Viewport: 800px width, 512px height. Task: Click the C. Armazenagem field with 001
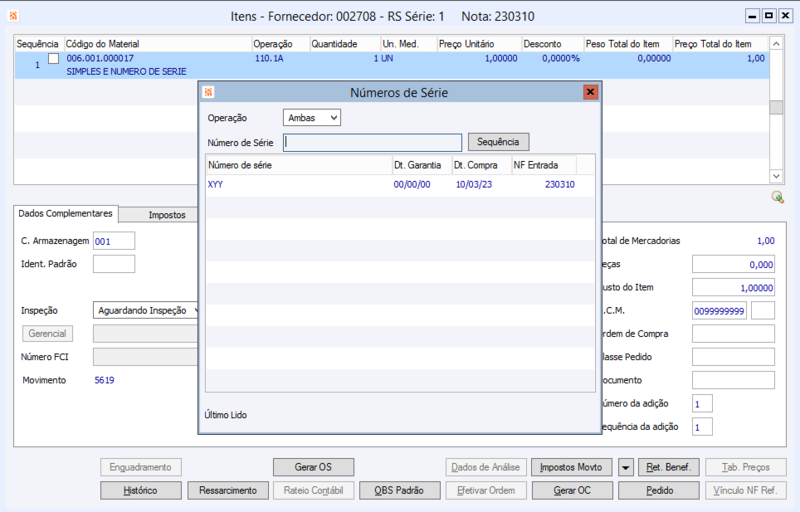coord(114,241)
